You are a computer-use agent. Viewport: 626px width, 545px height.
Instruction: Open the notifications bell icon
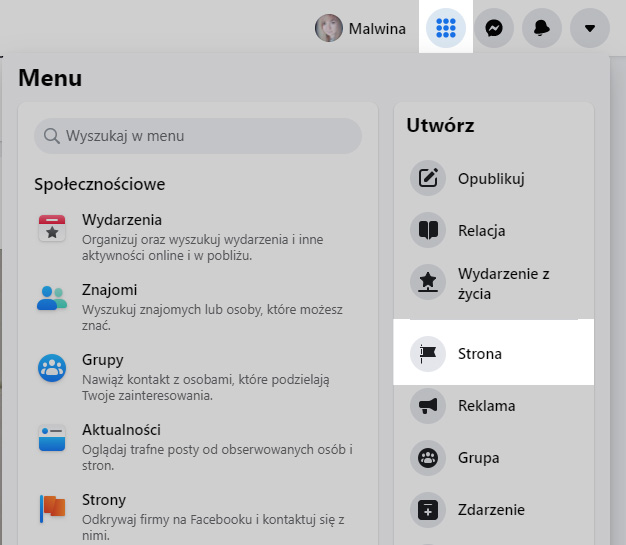(542, 28)
